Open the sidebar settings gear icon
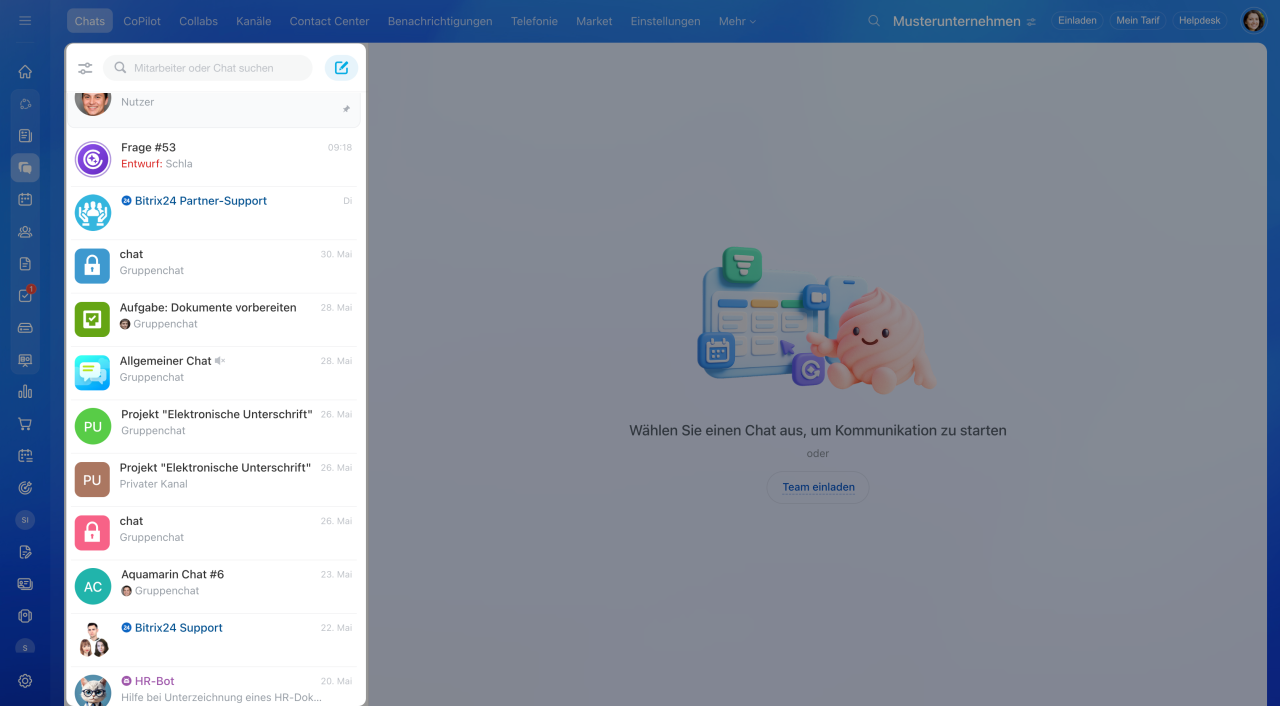 tap(25, 681)
